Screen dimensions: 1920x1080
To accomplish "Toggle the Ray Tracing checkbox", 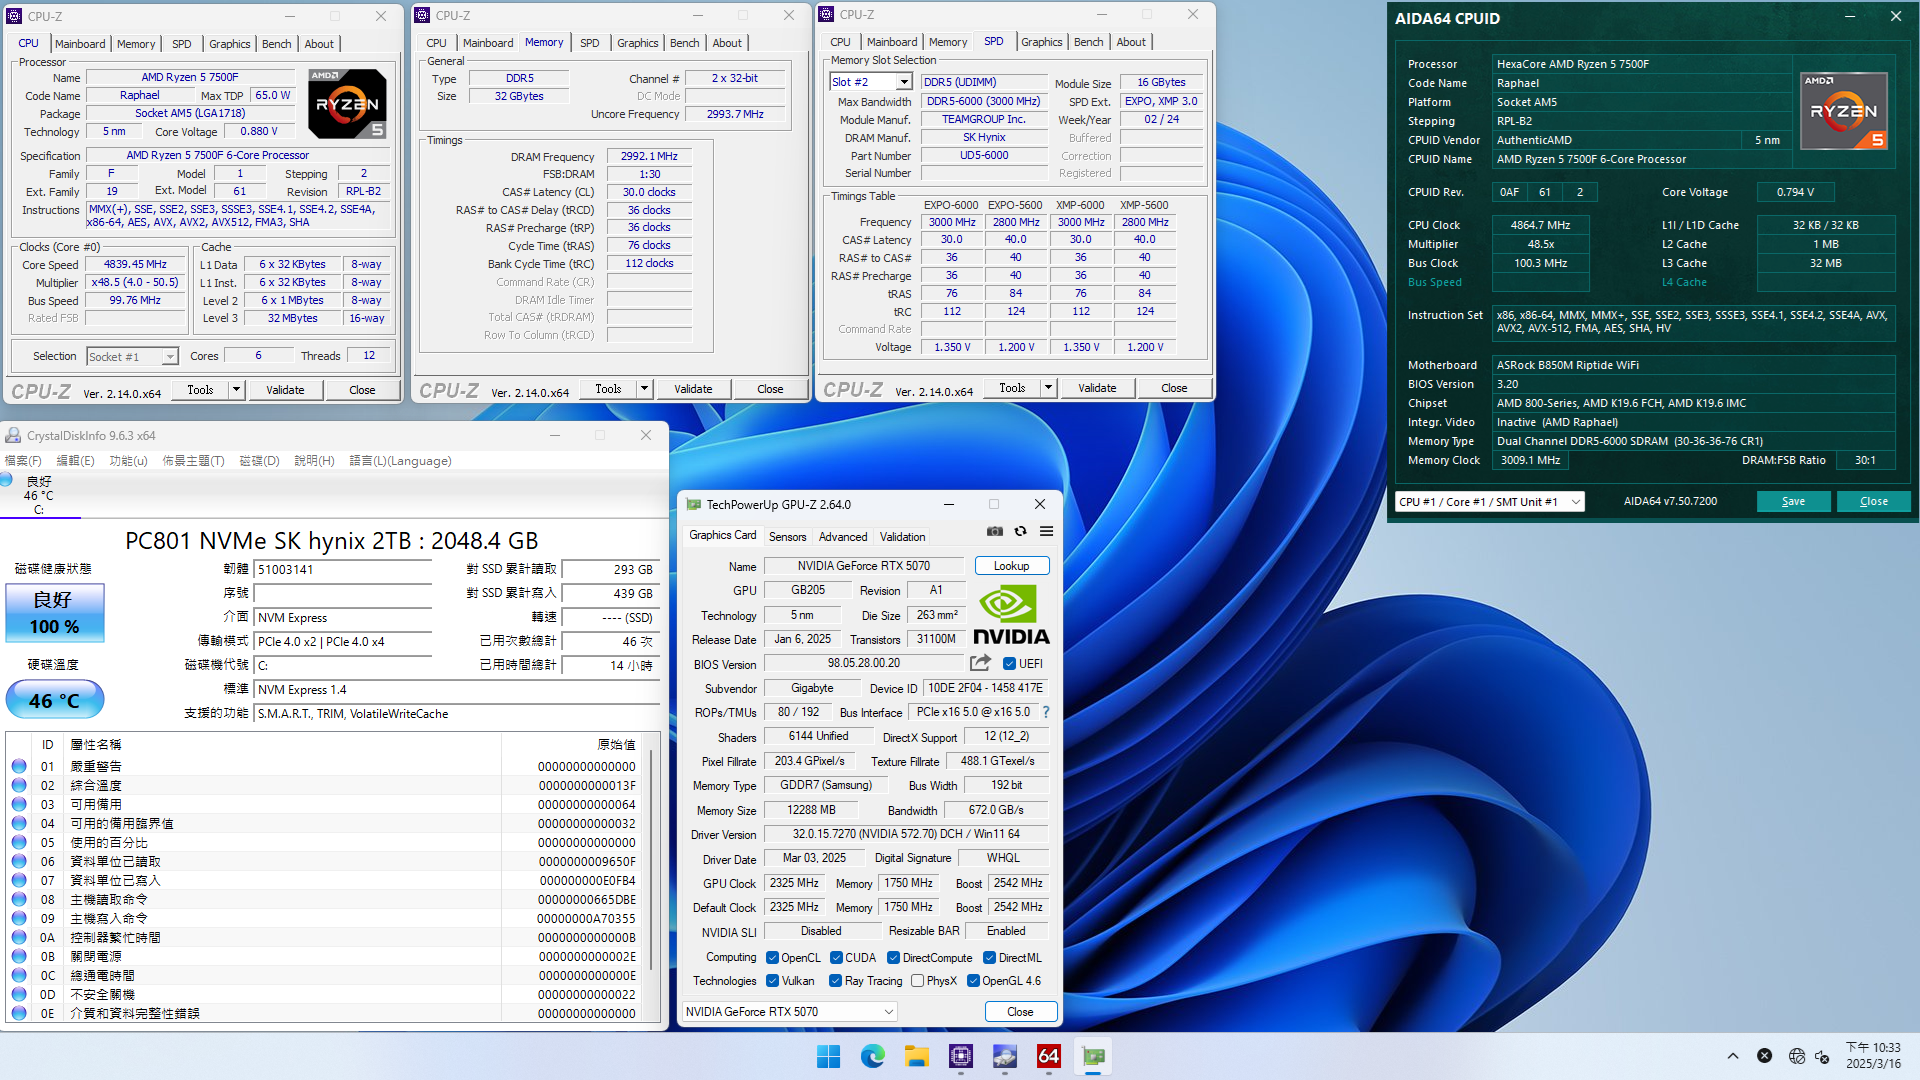I will 835,981.
